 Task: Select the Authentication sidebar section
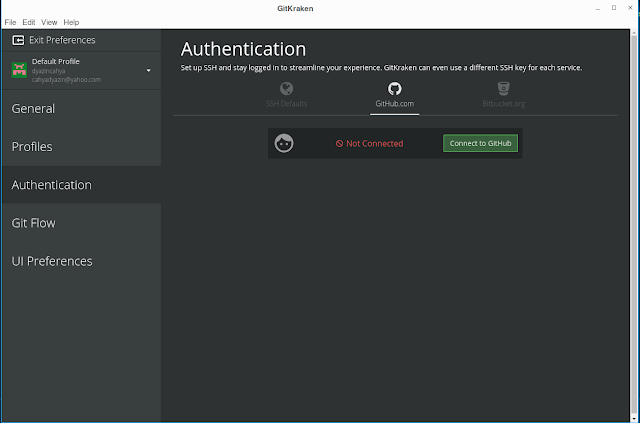(x=81, y=185)
